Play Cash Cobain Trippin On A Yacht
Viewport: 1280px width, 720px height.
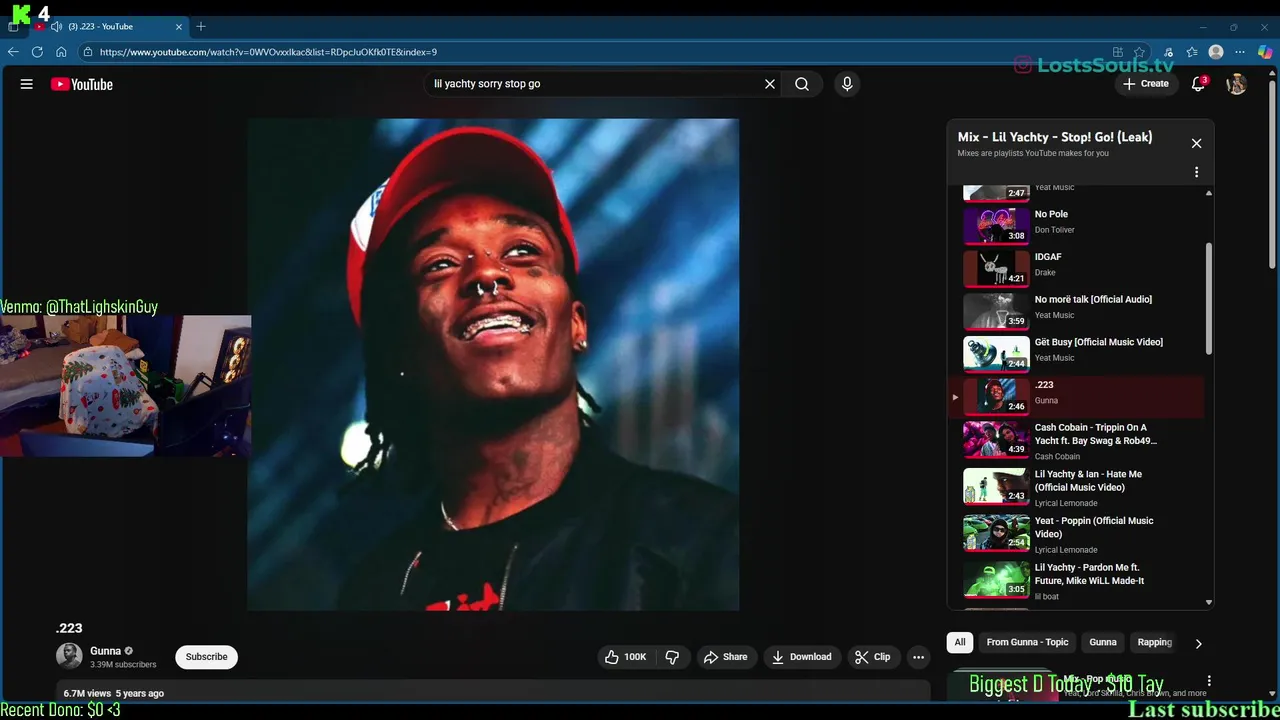[1075, 441]
